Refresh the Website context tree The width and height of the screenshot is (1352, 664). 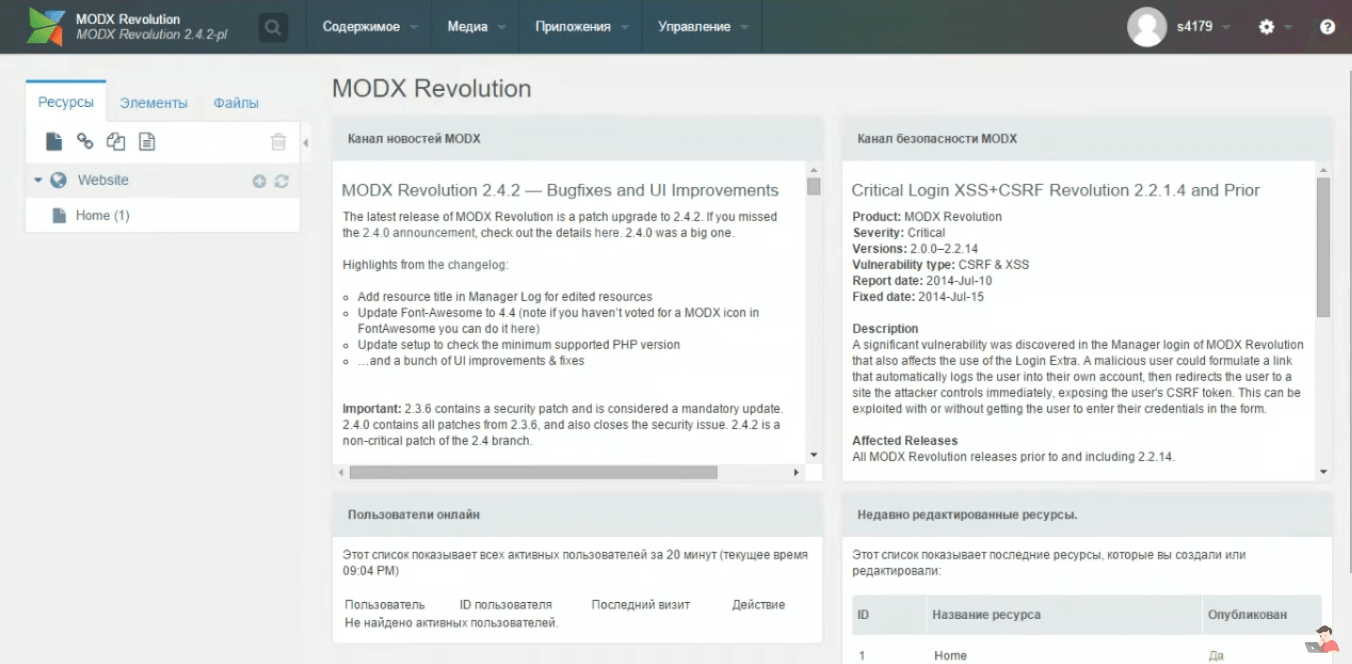[281, 181]
